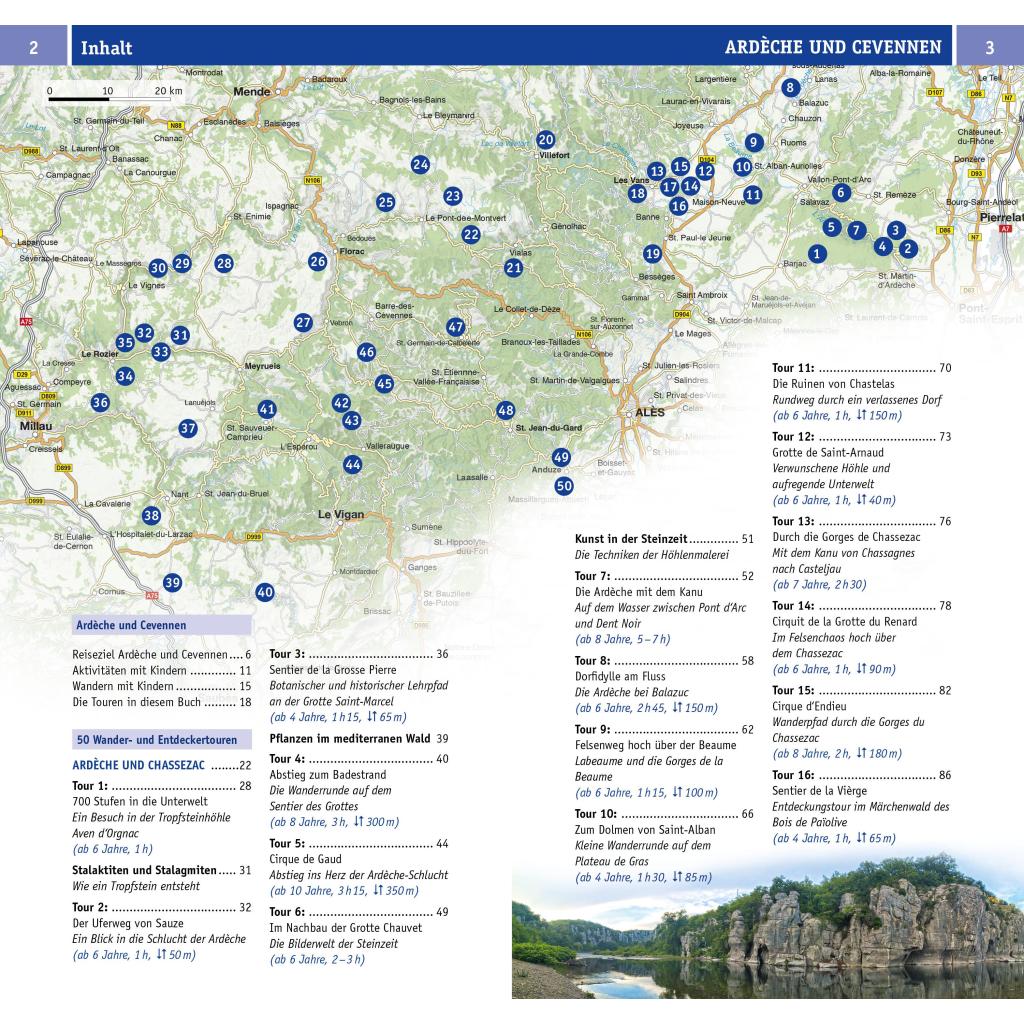Click map marker number 8 near Balazuc
The height and width of the screenshot is (1024, 1024).
pyautogui.click(x=790, y=87)
